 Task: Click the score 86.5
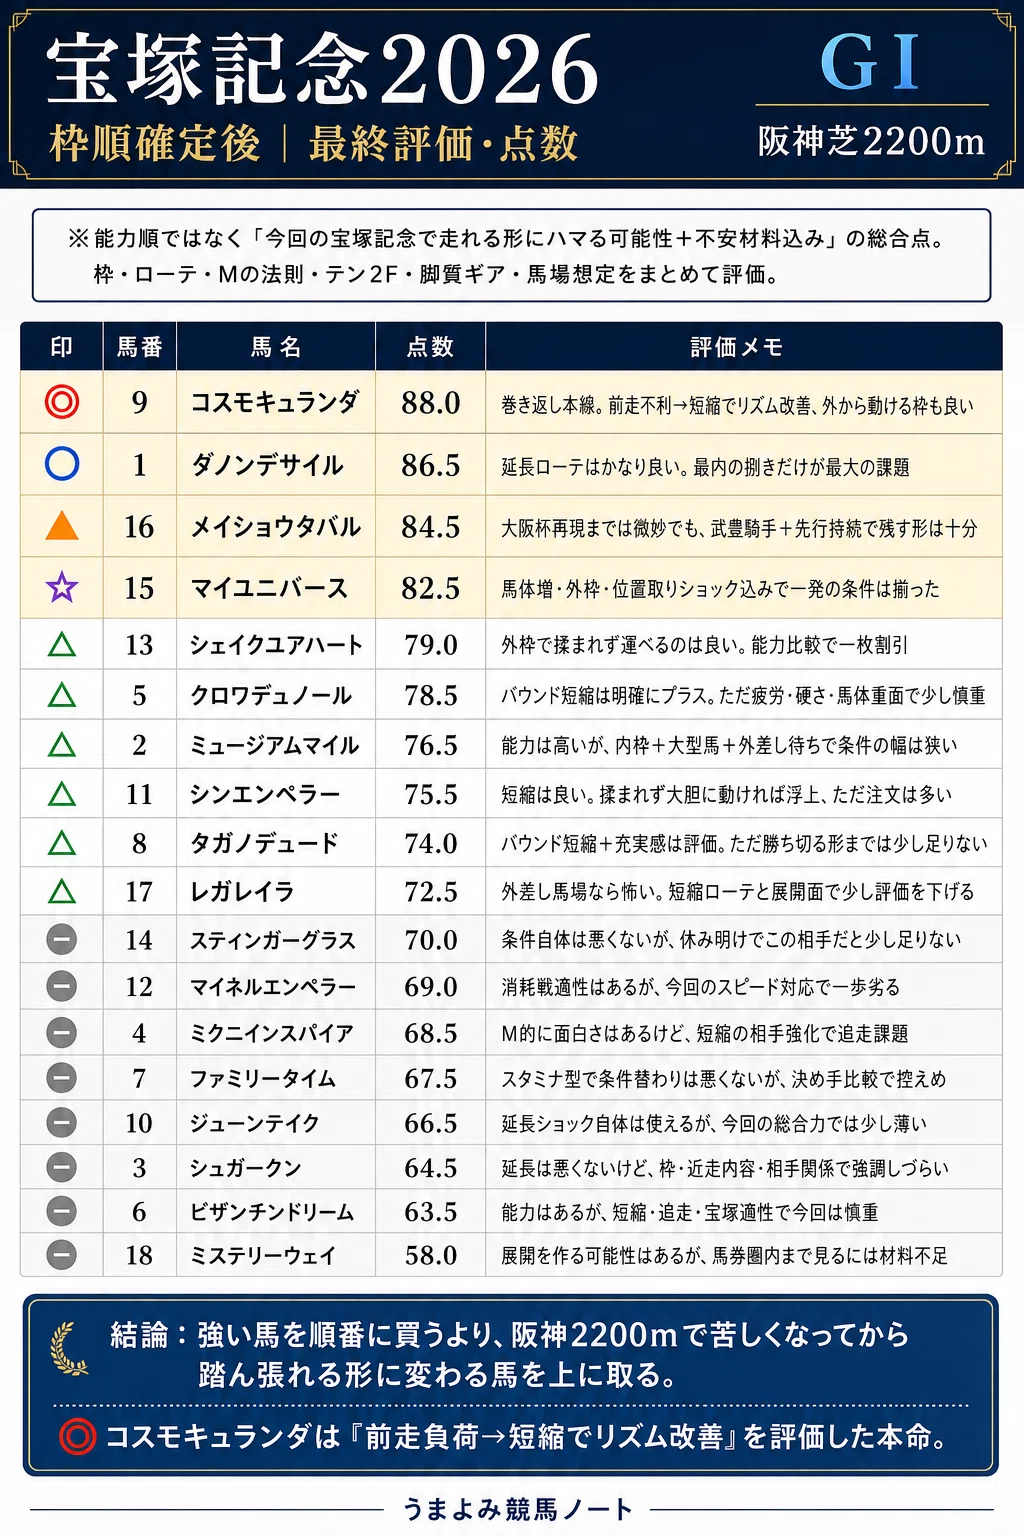431,465
